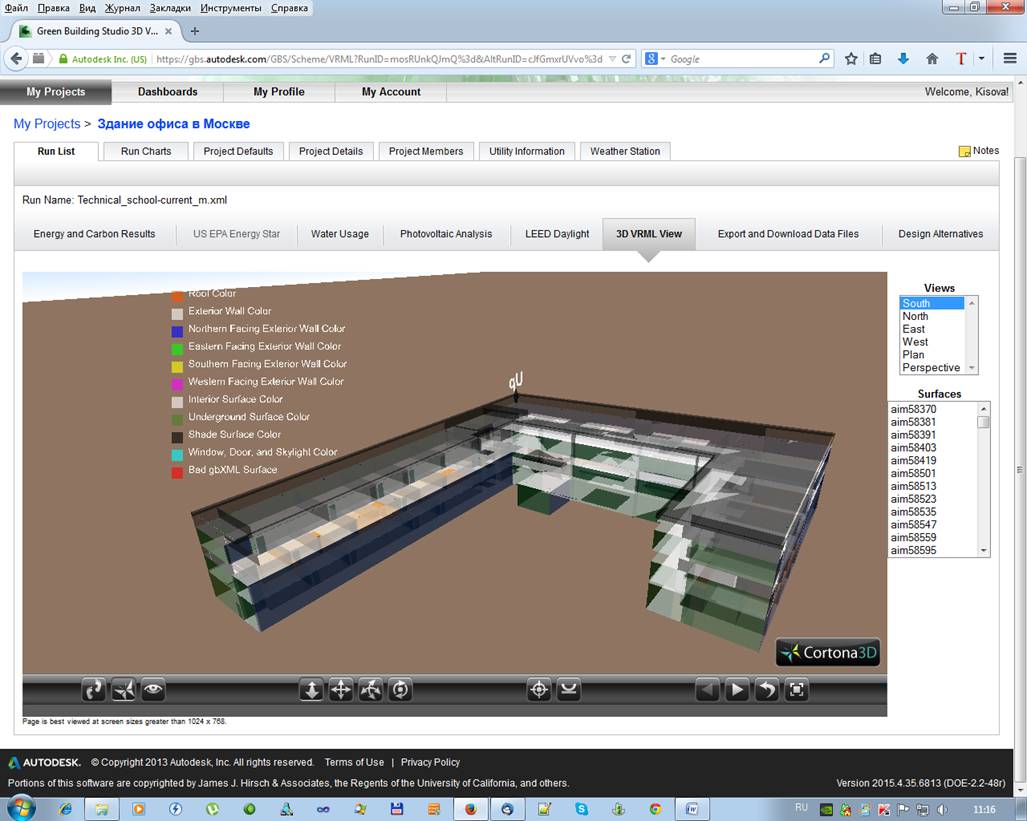Activate the Turn tool in Cortona toolbar
Viewport: 1027px width, 821px height.
click(x=371, y=690)
